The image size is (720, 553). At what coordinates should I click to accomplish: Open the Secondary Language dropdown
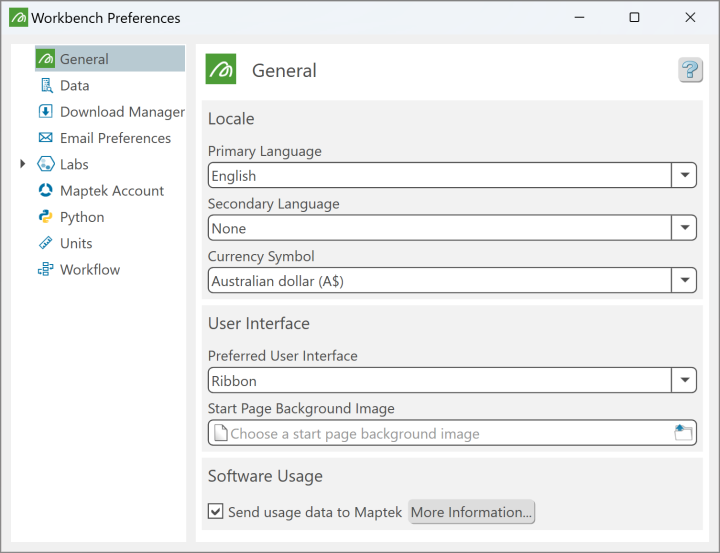[684, 228]
